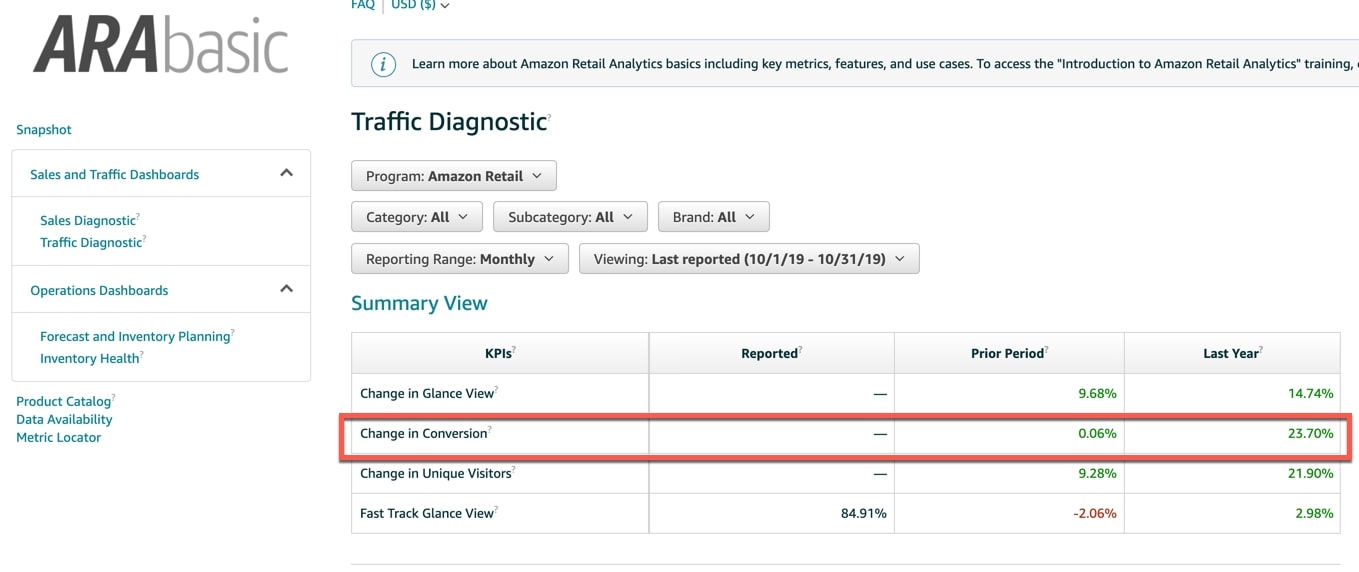1359x572 pixels.
Task: Open the Sales Diagnostic dashboard
Action: pos(88,221)
